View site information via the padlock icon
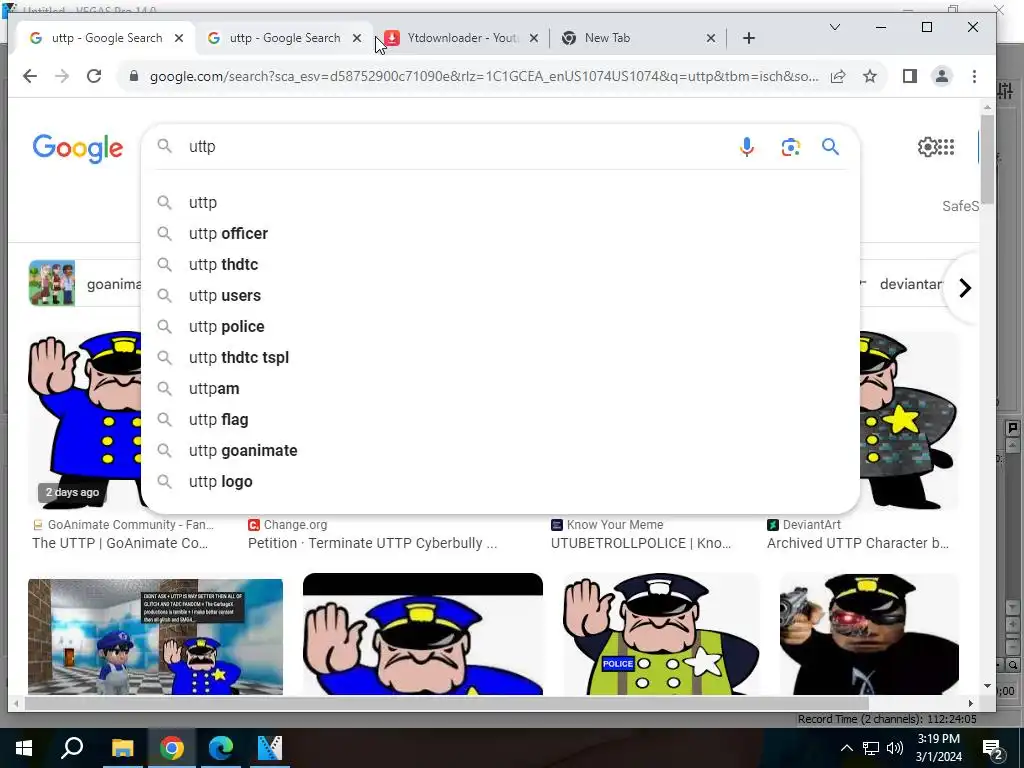Viewport: 1024px width, 768px height. point(134,76)
